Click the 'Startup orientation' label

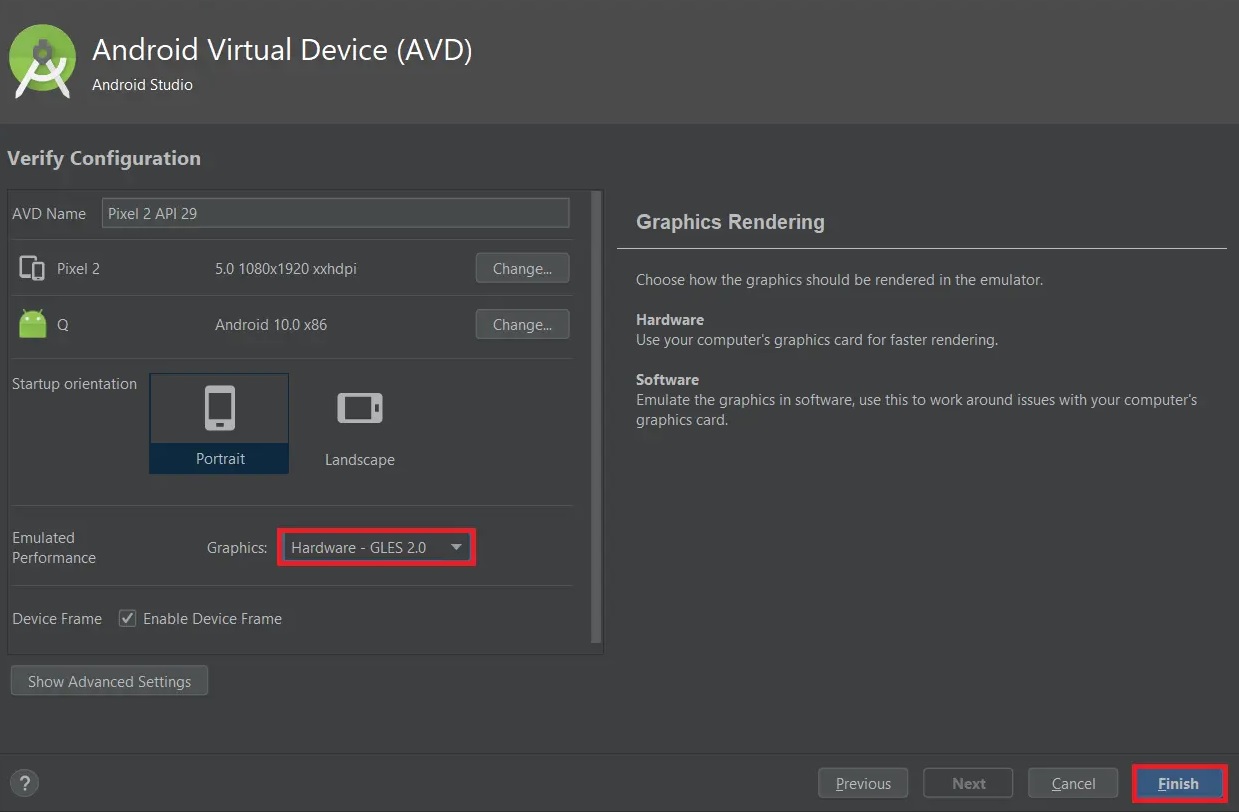coord(74,383)
